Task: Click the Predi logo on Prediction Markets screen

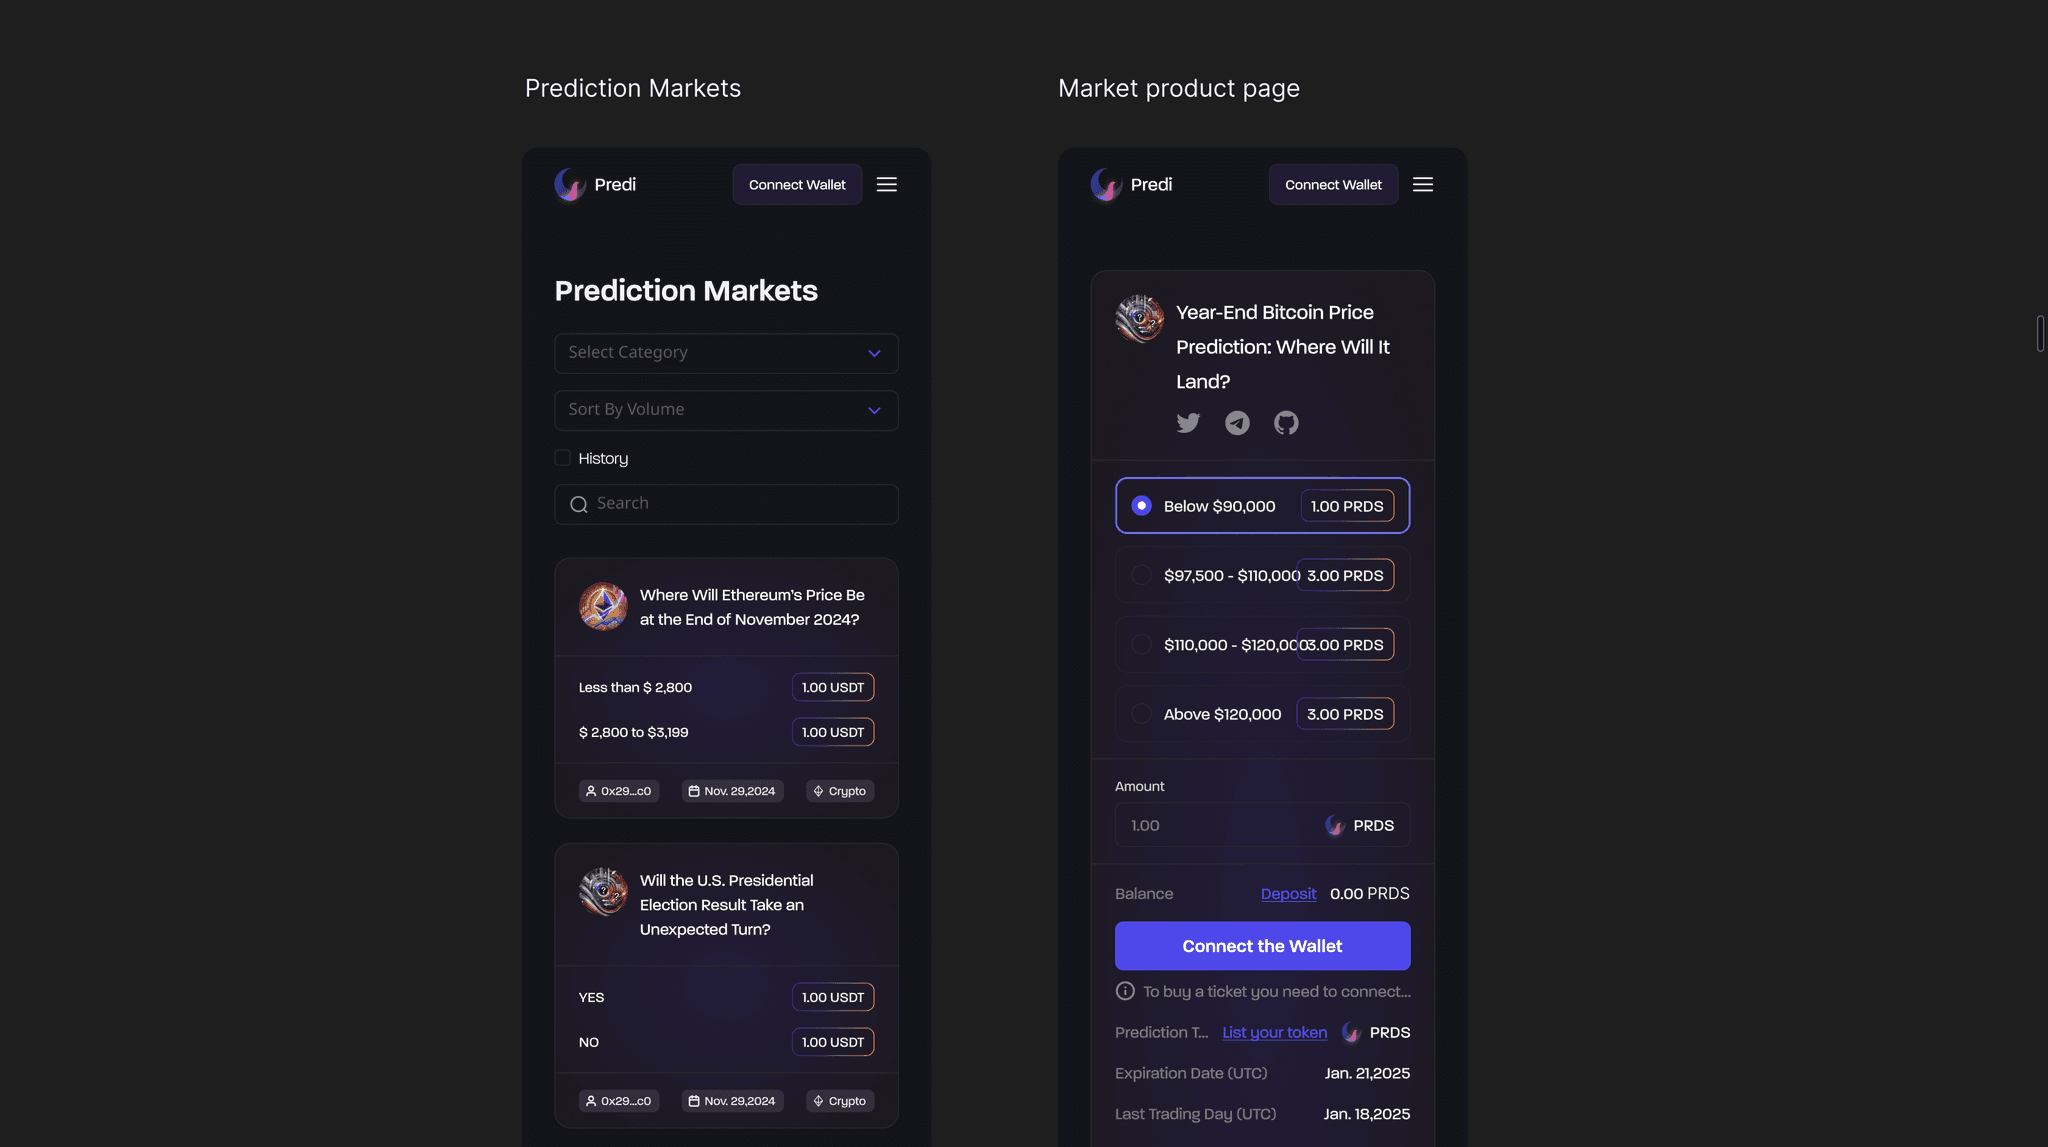Action: click(x=596, y=184)
